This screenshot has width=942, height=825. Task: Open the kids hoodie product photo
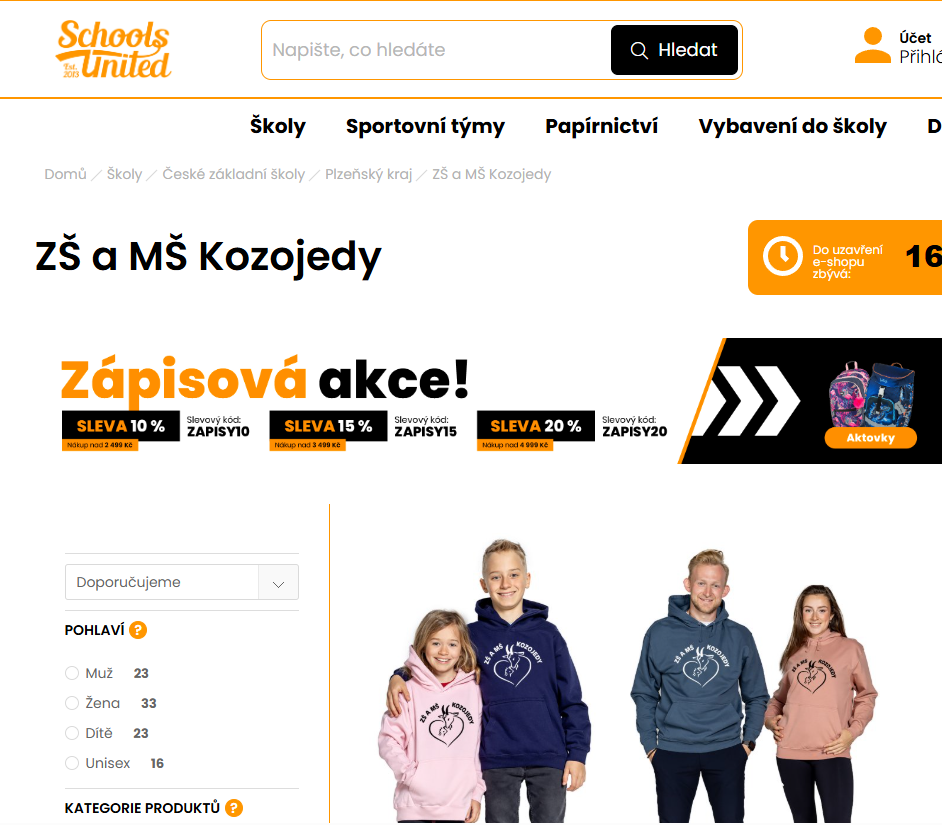click(485, 680)
